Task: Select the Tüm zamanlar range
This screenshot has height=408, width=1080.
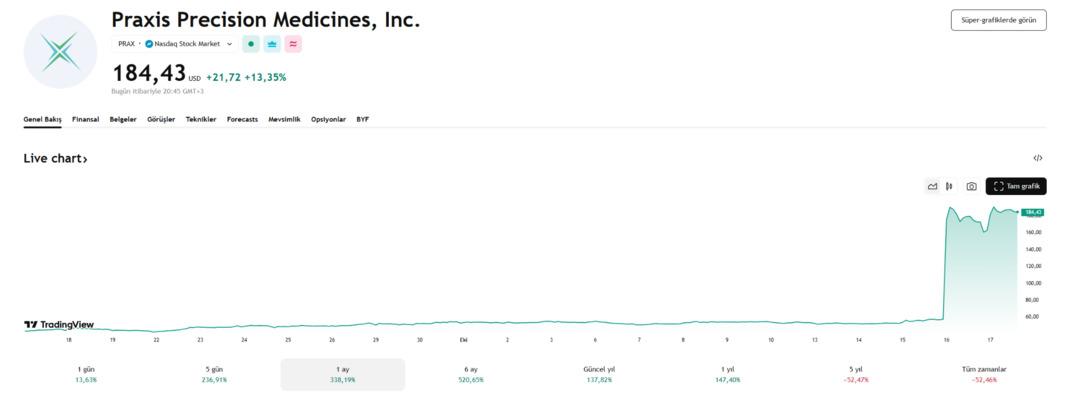Action: click(x=983, y=374)
